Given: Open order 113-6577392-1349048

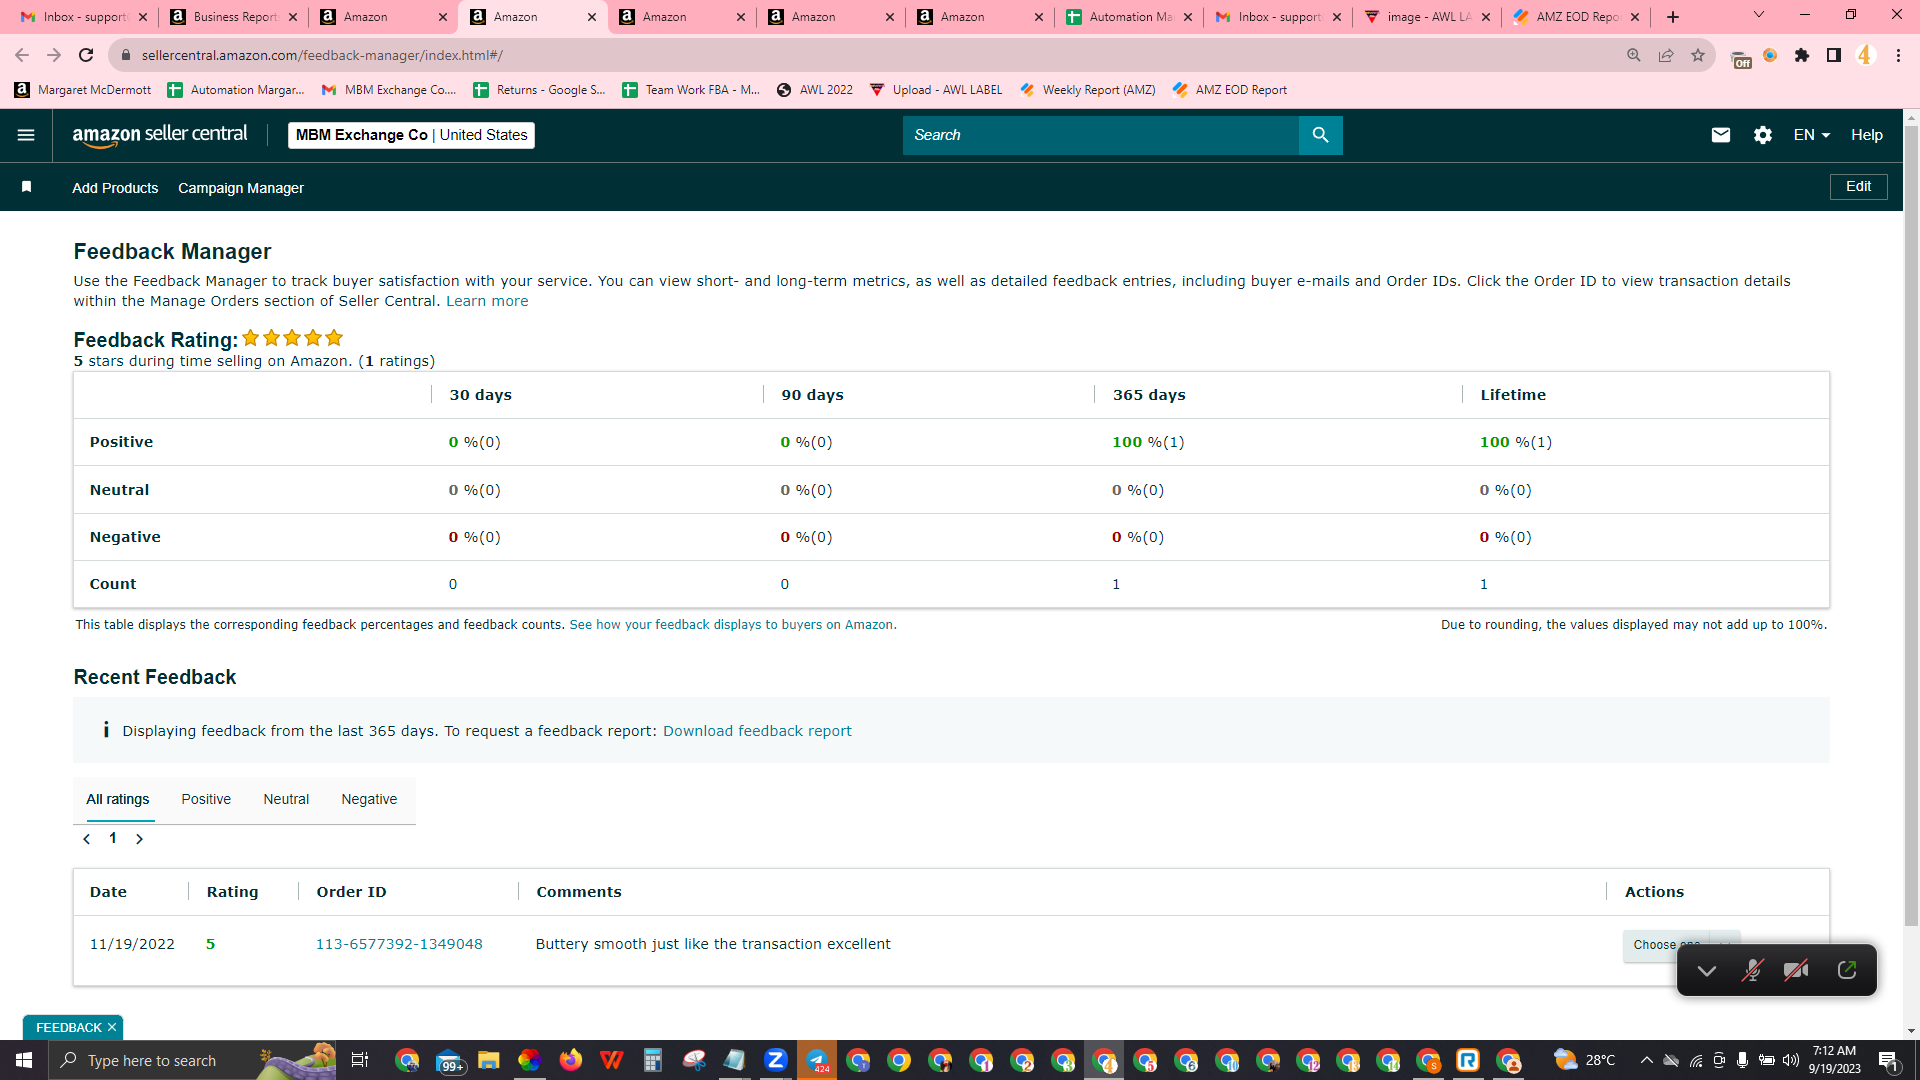Looking at the screenshot, I should point(399,944).
